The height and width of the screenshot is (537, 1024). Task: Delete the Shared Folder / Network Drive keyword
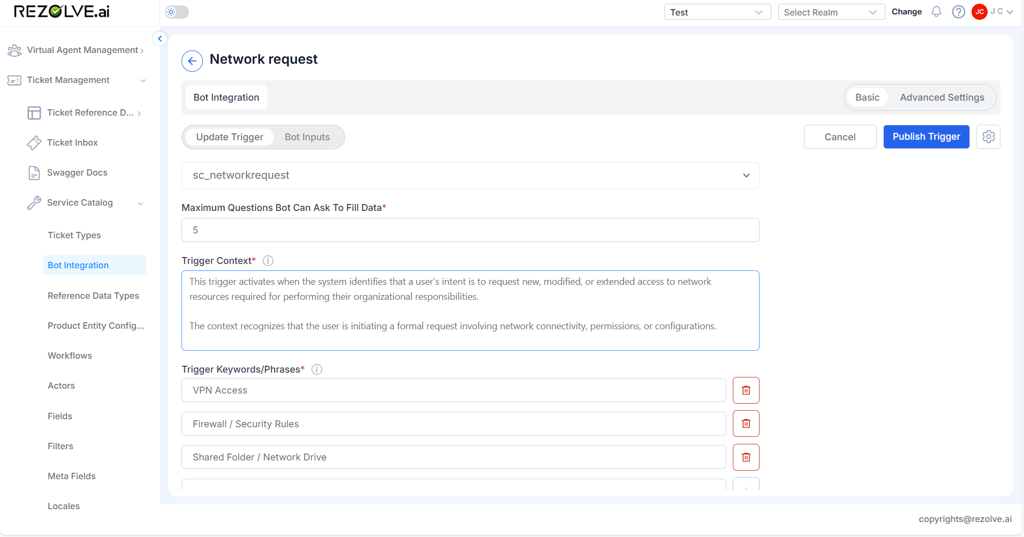click(x=746, y=457)
